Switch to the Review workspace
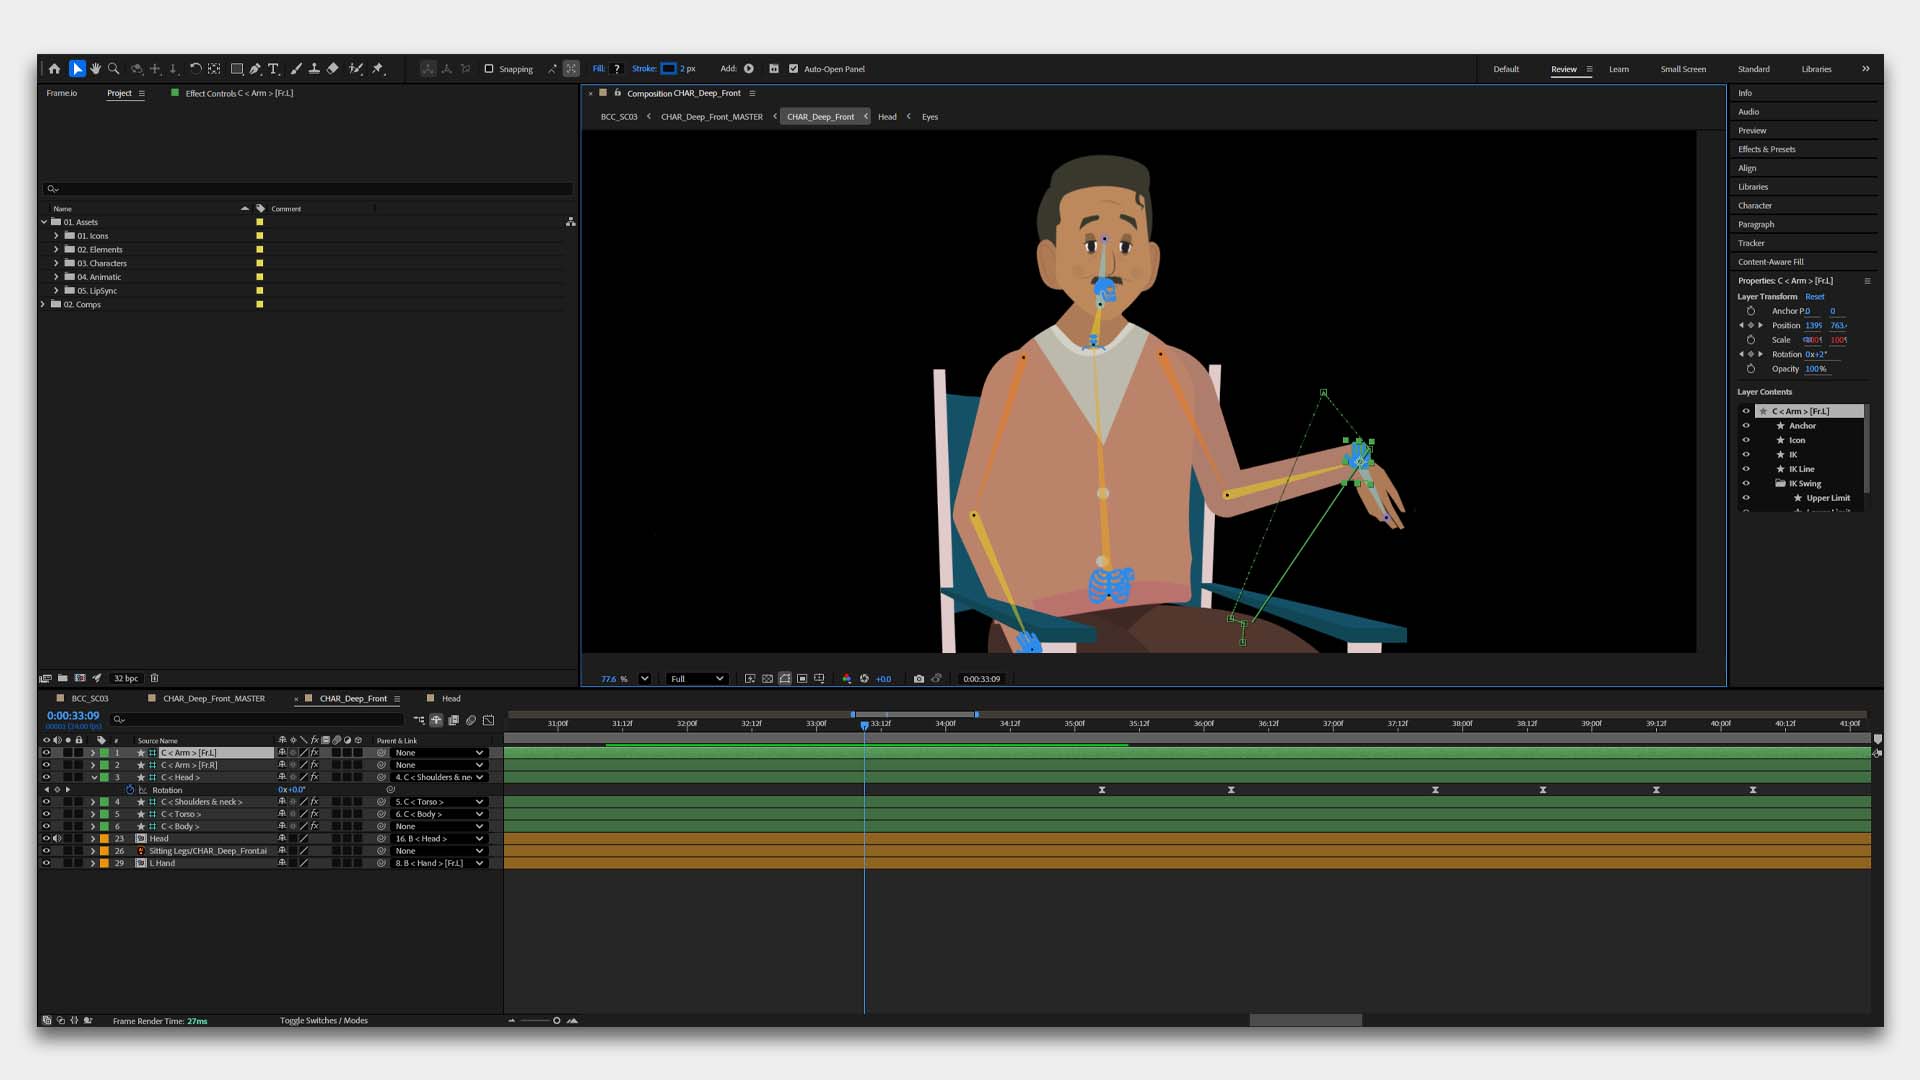Image resolution: width=1920 pixels, height=1080 pixels. [x=1563, y=69]
